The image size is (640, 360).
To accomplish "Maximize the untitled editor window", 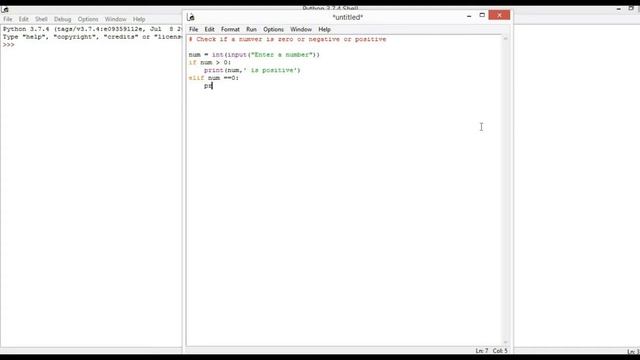I will (482, 15).
